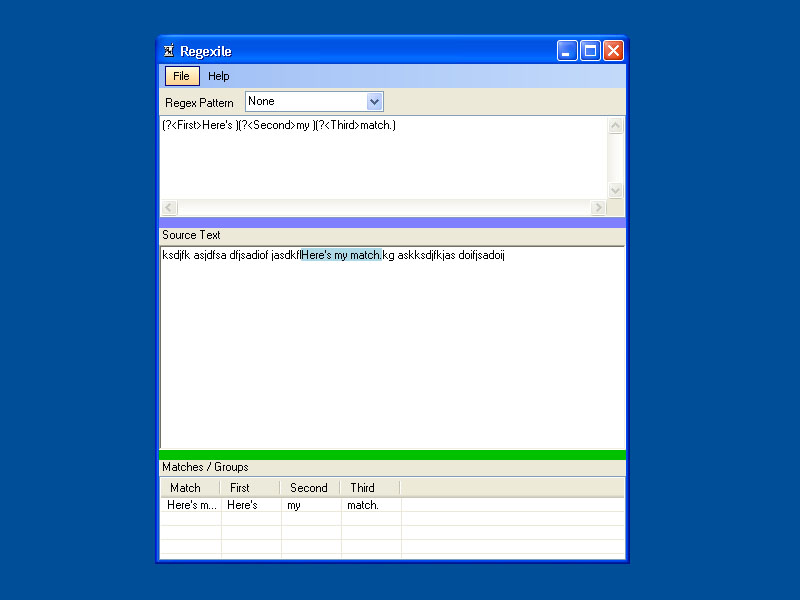Screen dimensions: 800x600
Task: Click the pattern box scroll up arrow
Action: click(x=616, y=126)
